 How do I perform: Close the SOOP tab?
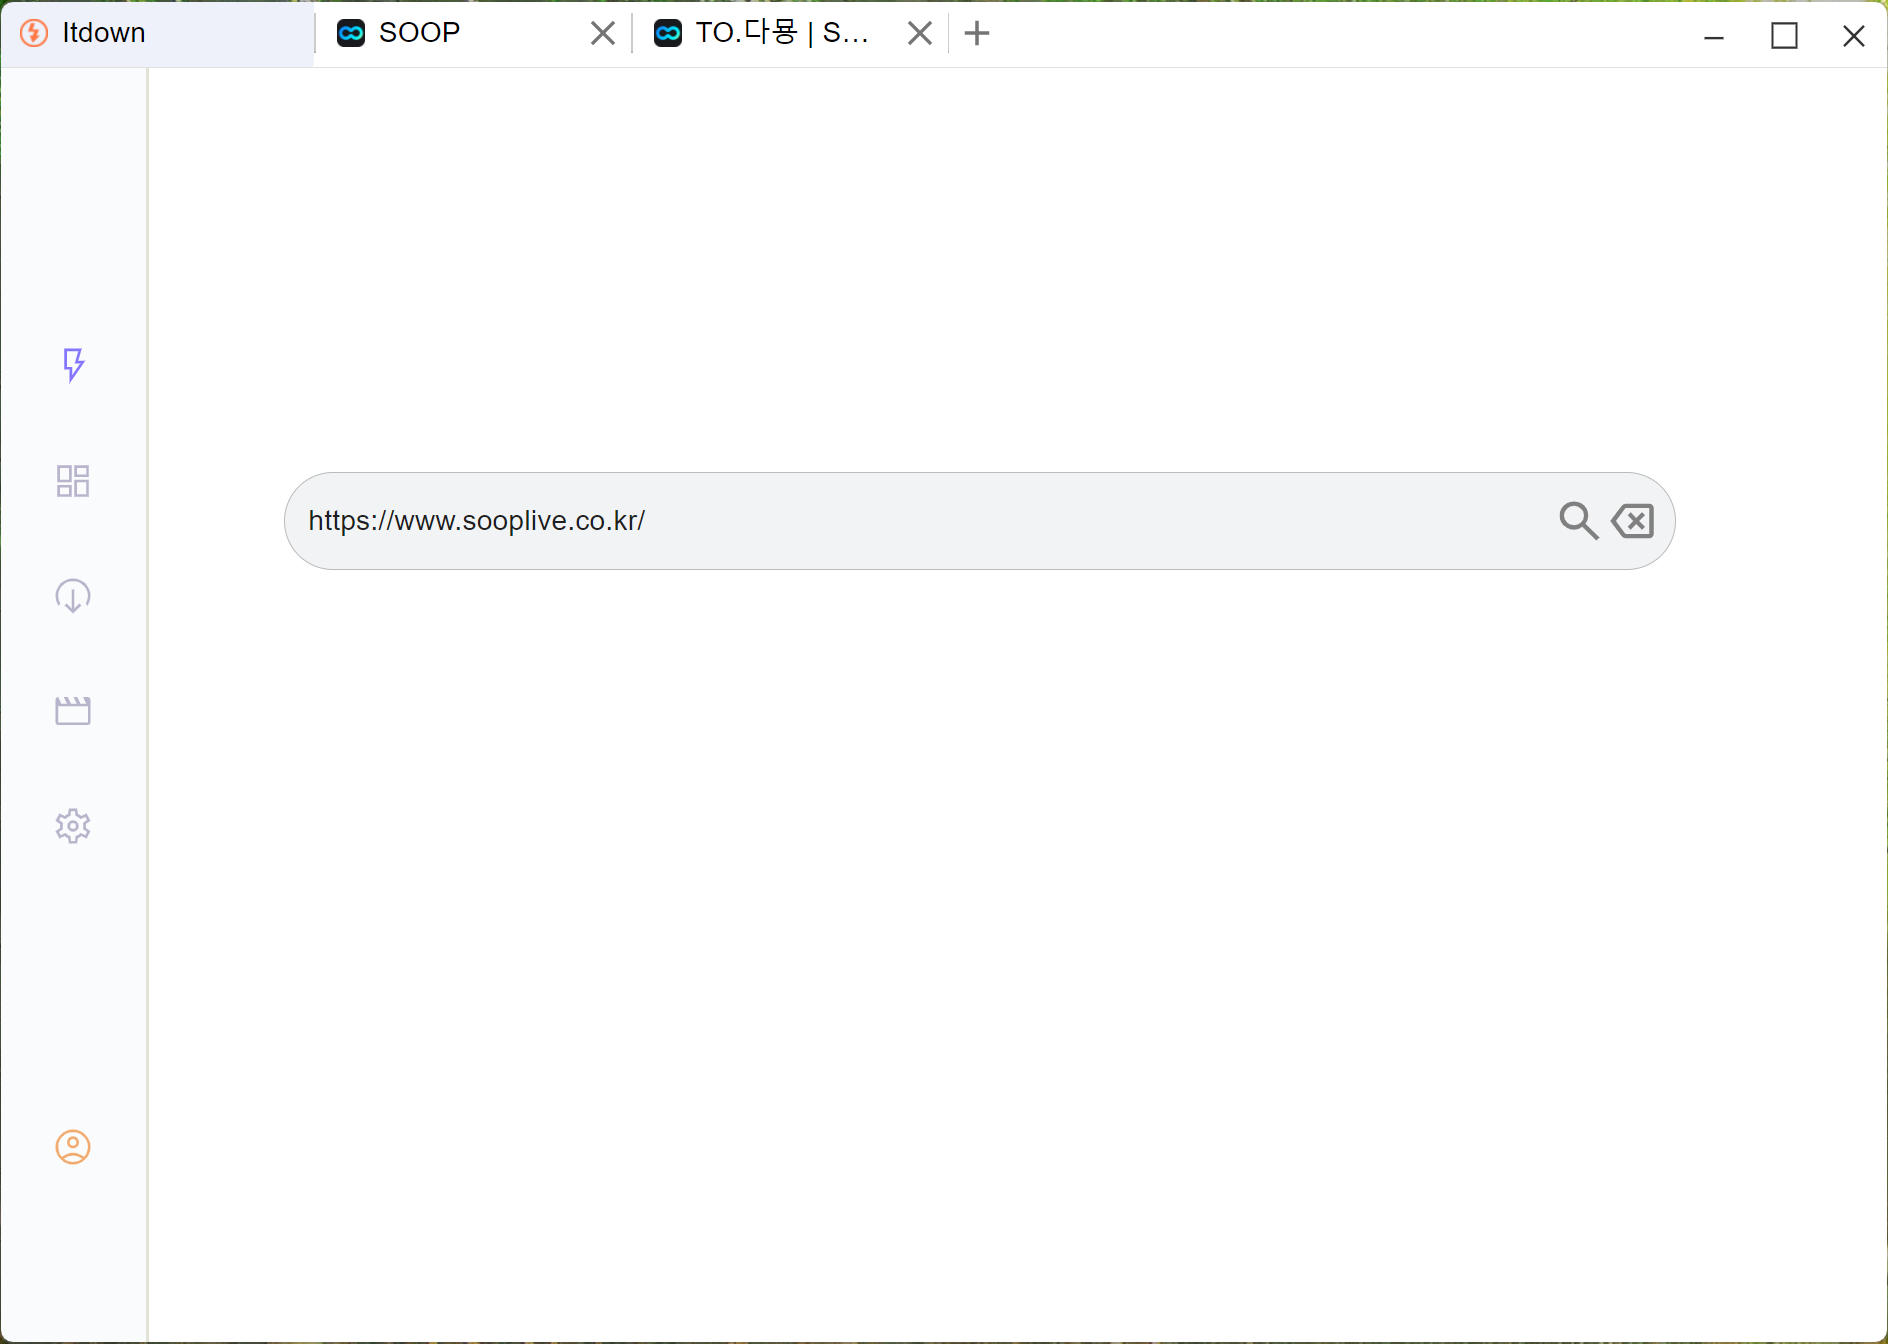click(603, 34)
